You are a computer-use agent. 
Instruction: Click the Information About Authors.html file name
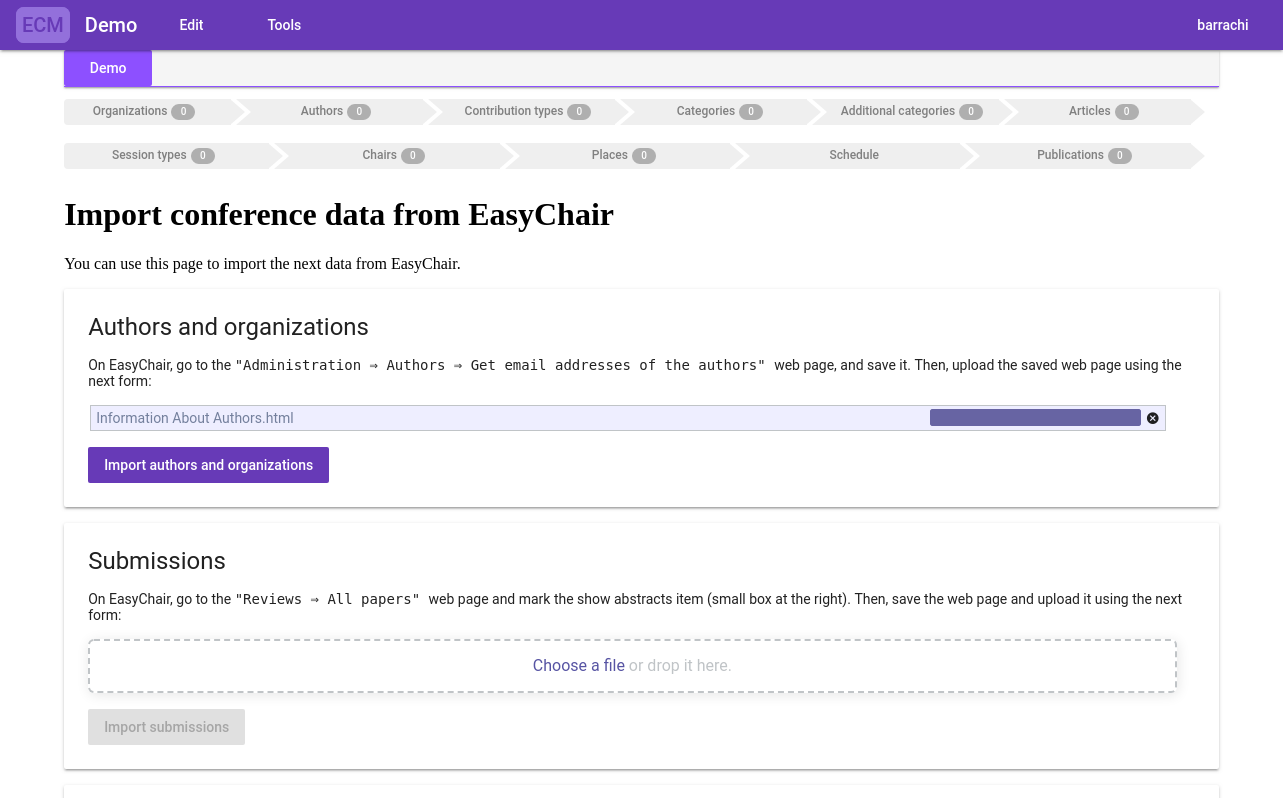click(x=195, y=418)
